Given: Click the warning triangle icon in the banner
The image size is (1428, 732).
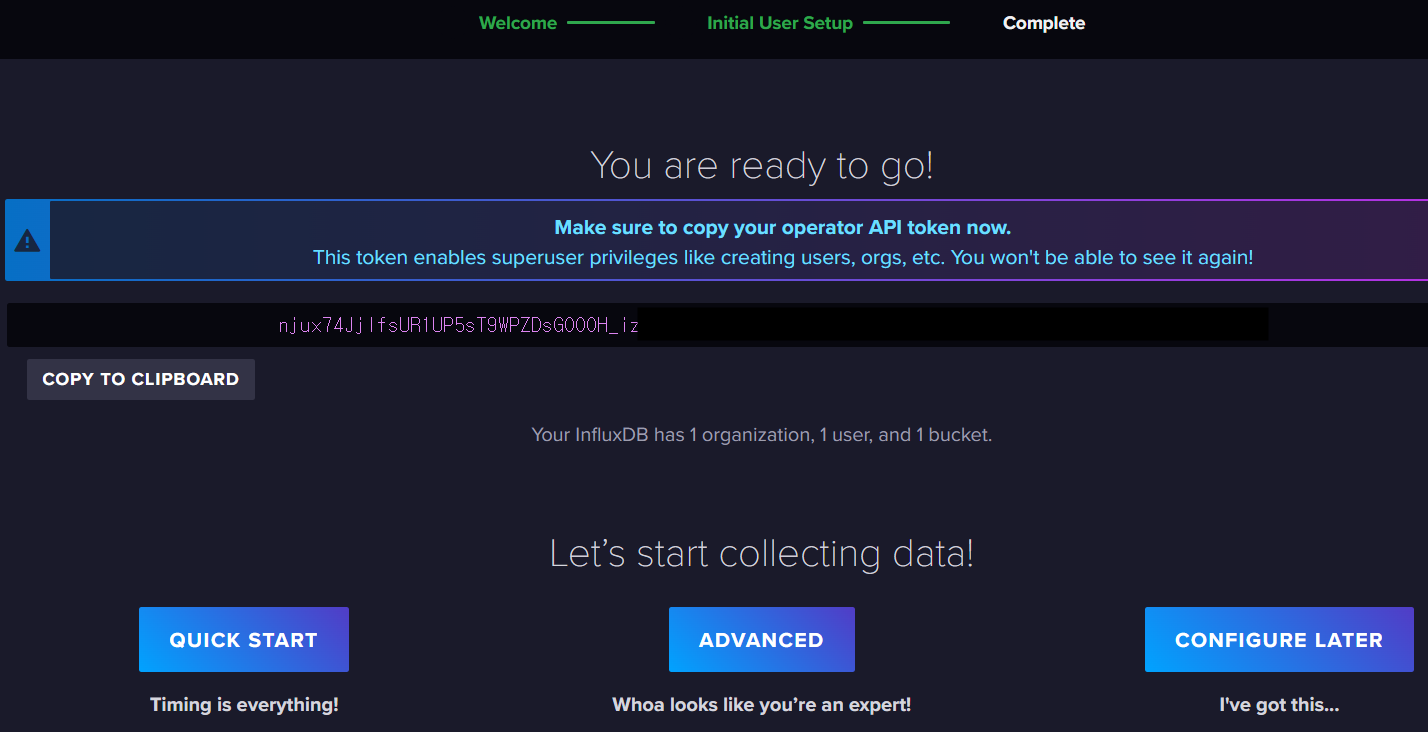Looking at the screenshot, I should 28,241.
